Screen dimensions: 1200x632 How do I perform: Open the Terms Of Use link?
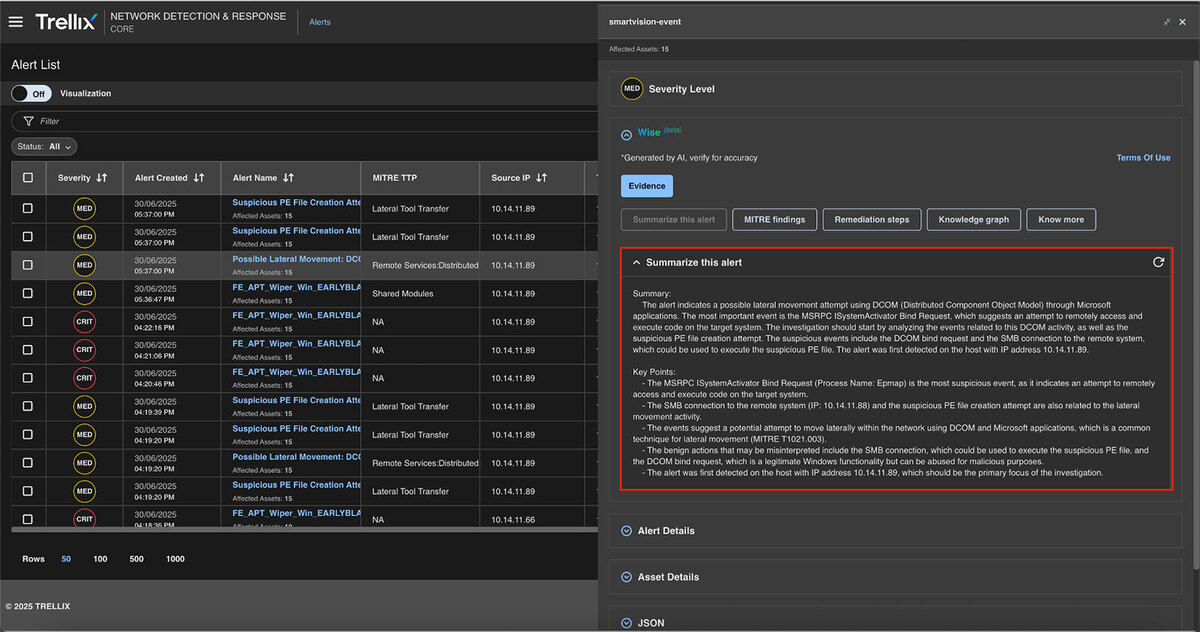(x=1143, y=158)
